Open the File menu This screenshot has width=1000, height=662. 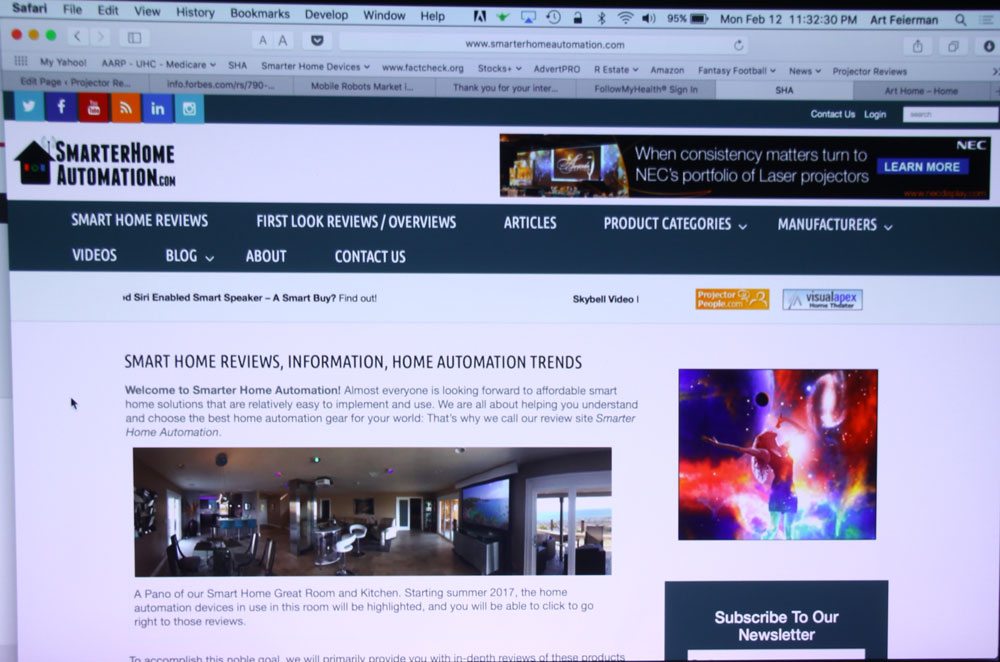point(72,10)
